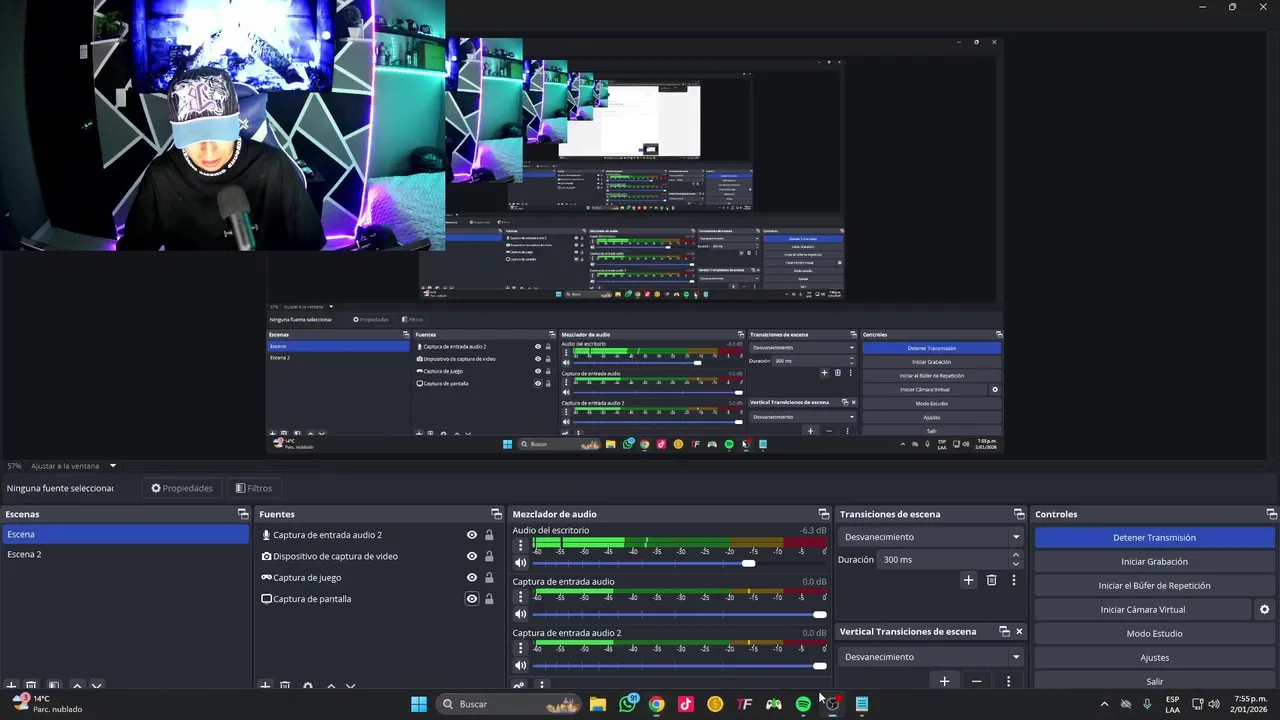Hide Dispositivo de captura de video source

coord(472,556)
